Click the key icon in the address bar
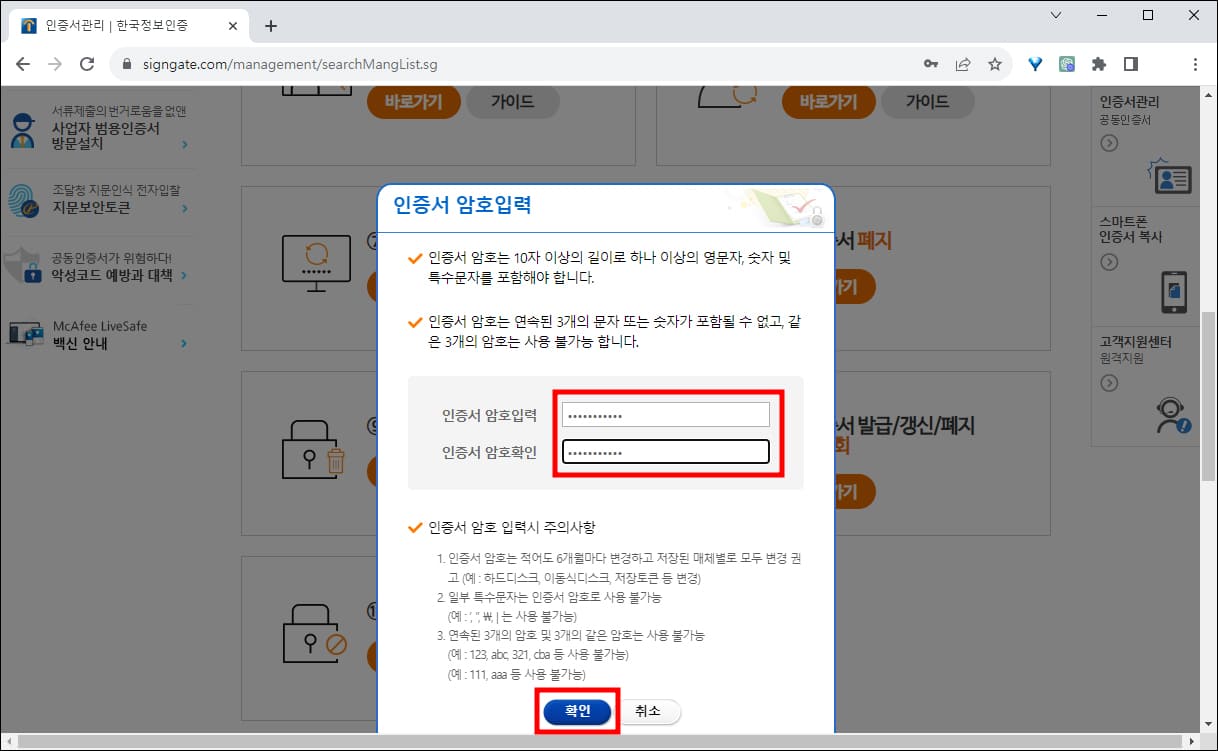This screenshot has width=1218, height=751. [x=930, y=62]
